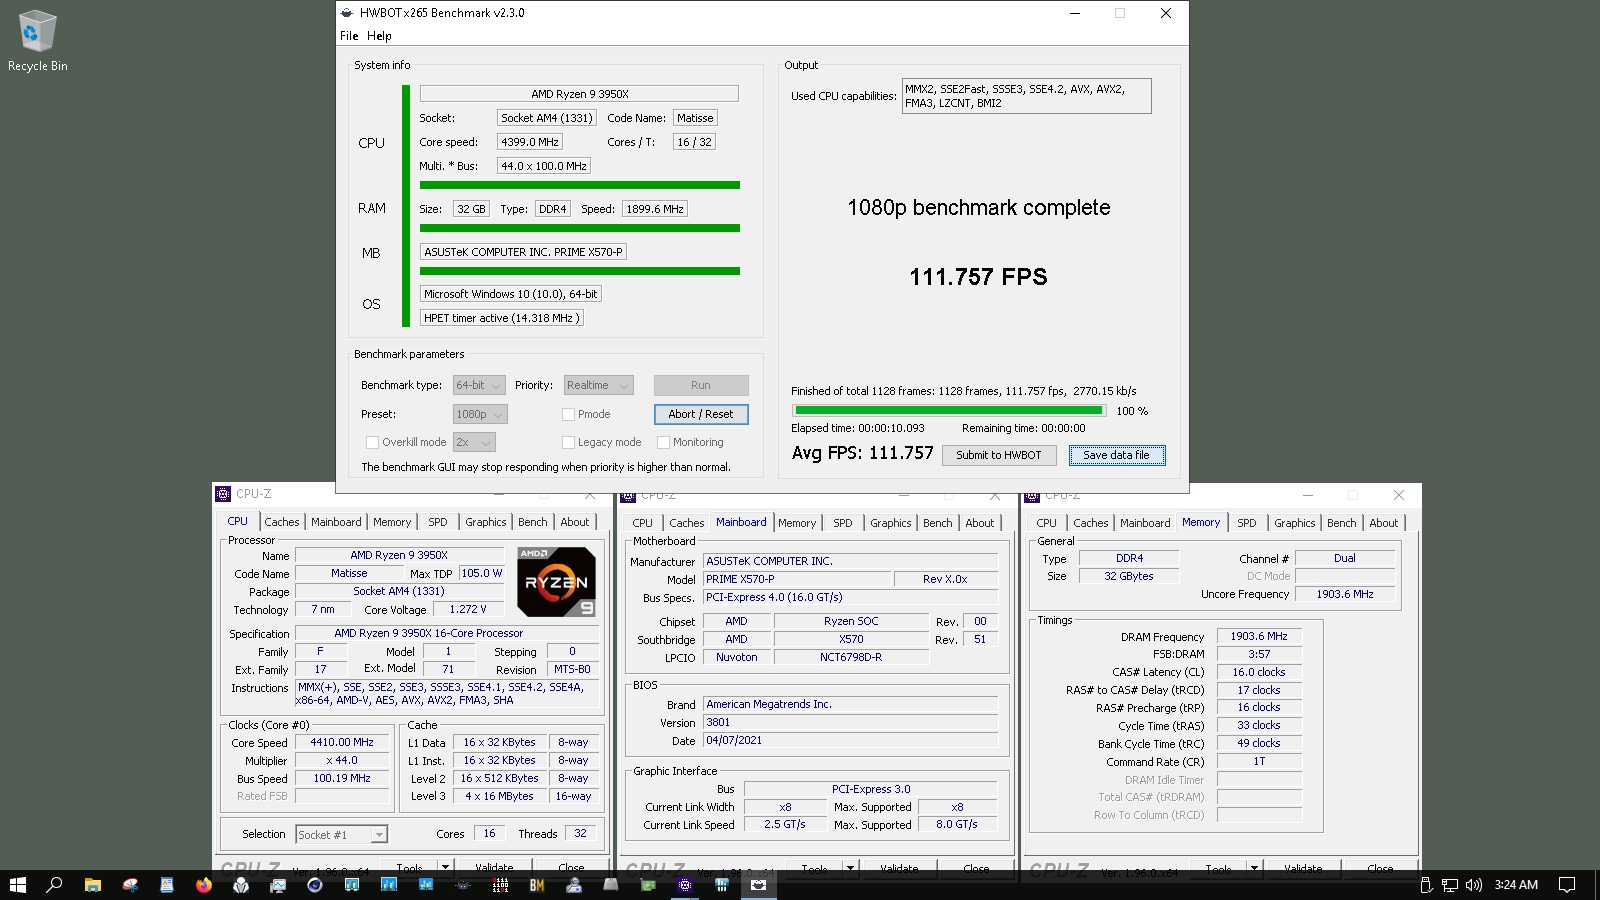
Task: Open SPD tab in CPU-Z Processor window
Action: pyautogui.click(x=438, y=522)
